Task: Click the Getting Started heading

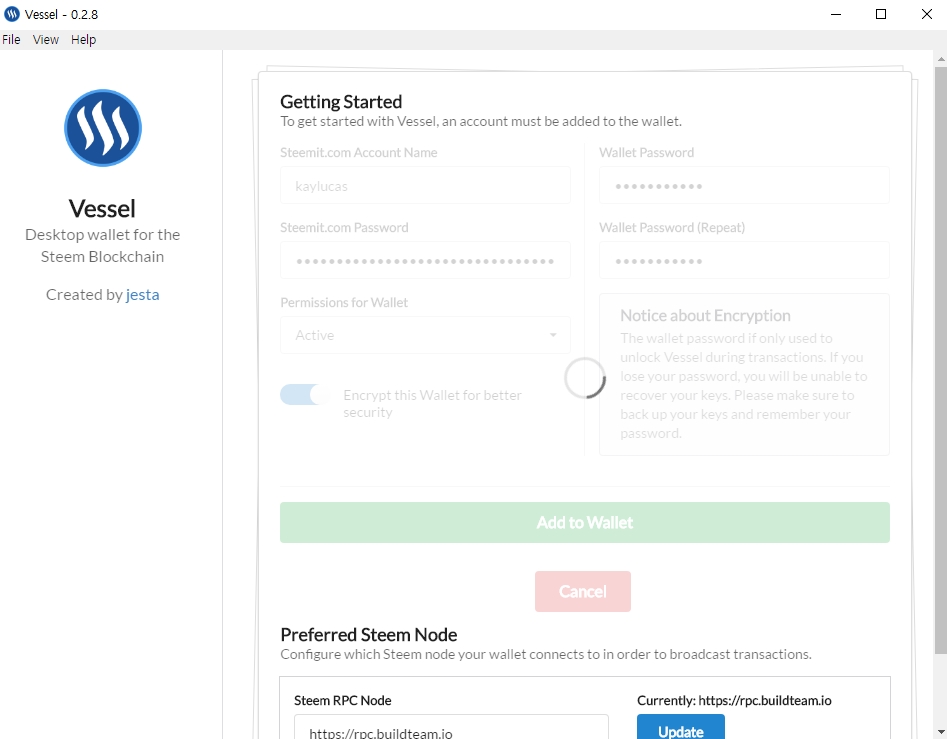Action: (341, 101)
